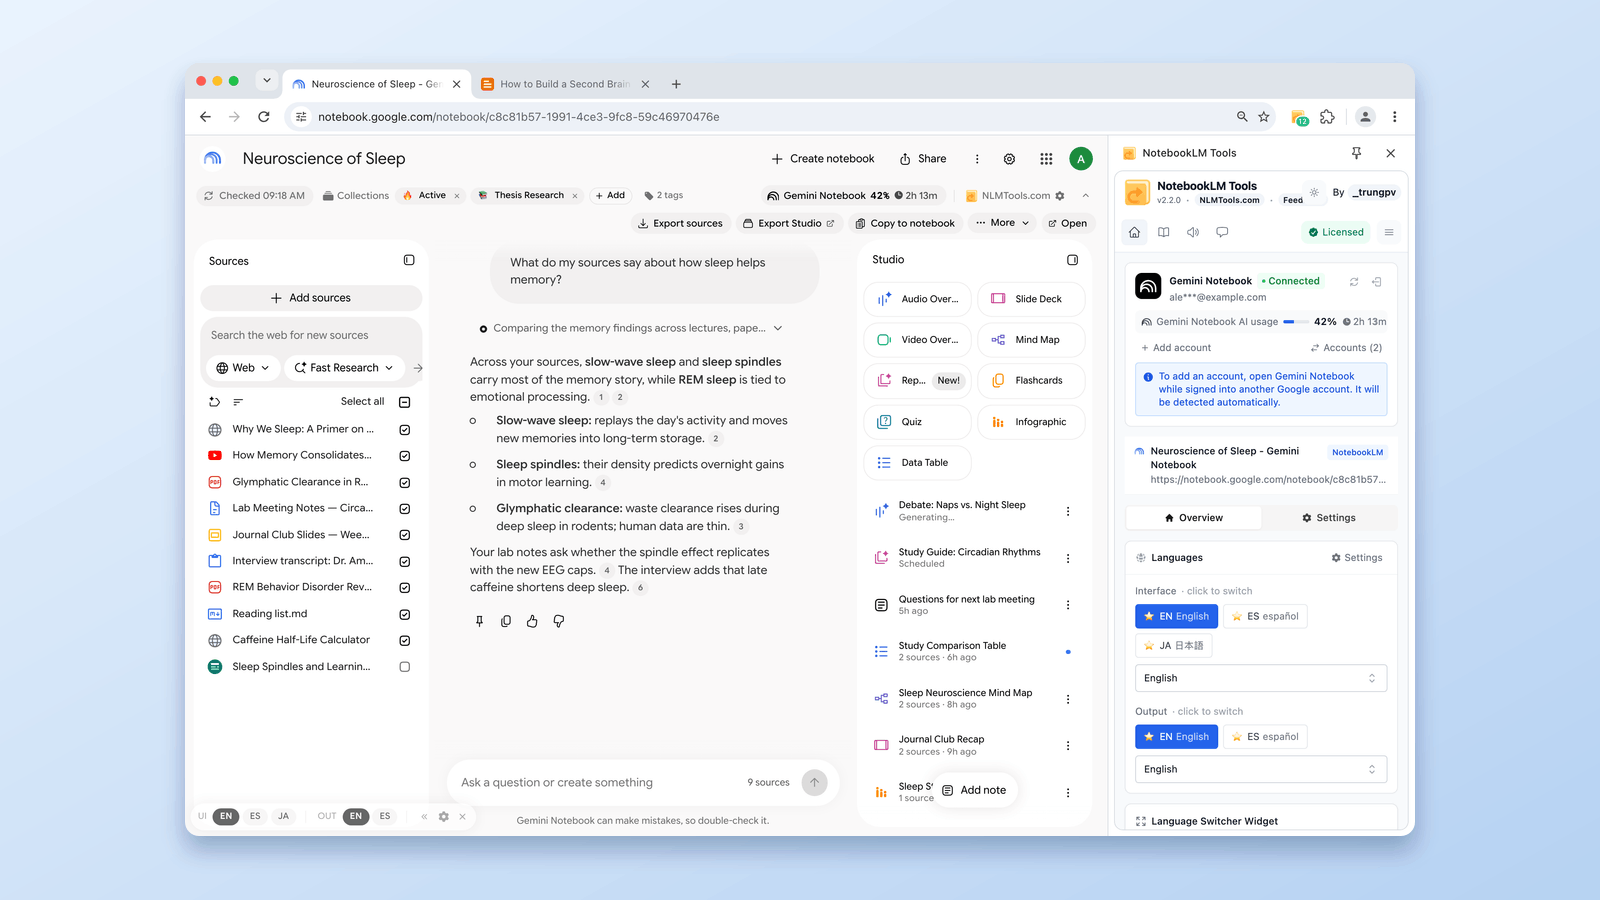Uncheck the Caffeine Half-Life Calculator source
This screenshot has width=1600, height=900.
[x=405, y=641]
